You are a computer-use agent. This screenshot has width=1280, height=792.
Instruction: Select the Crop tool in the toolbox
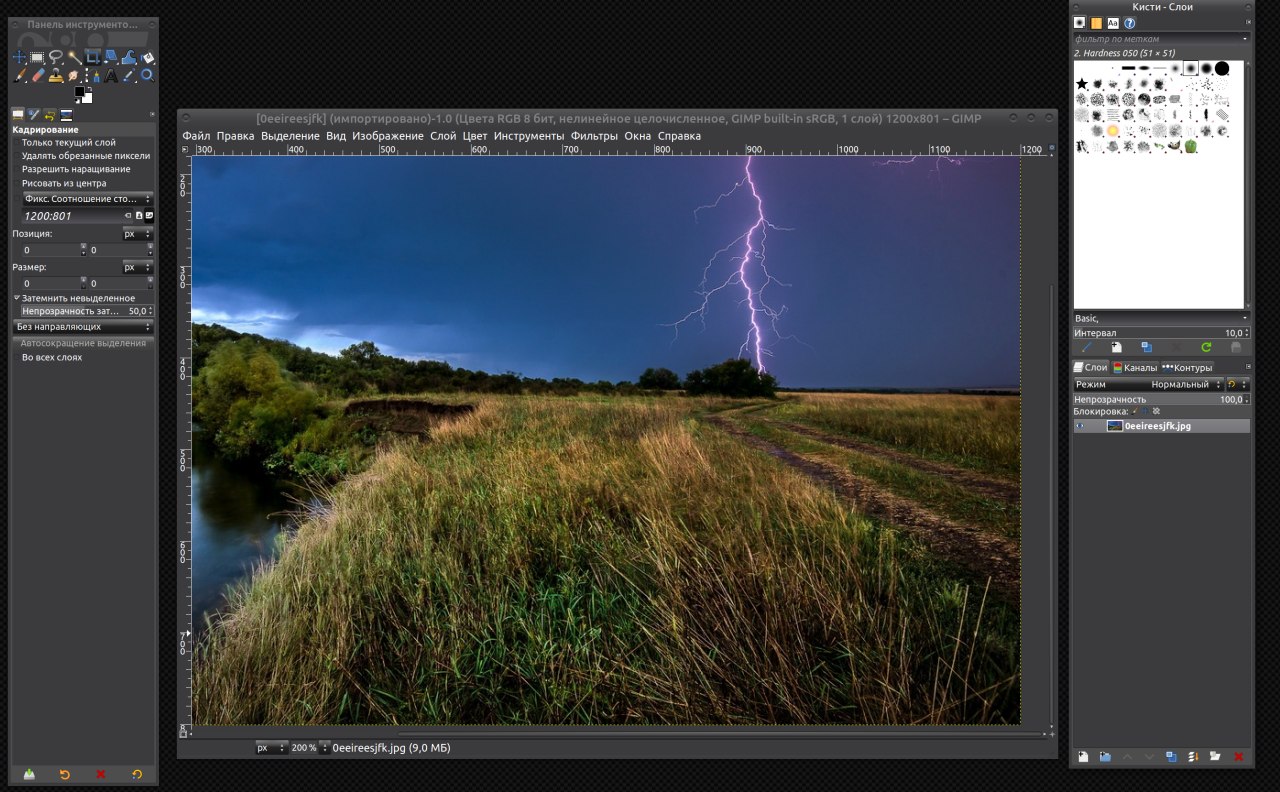(x=92, y=57)
